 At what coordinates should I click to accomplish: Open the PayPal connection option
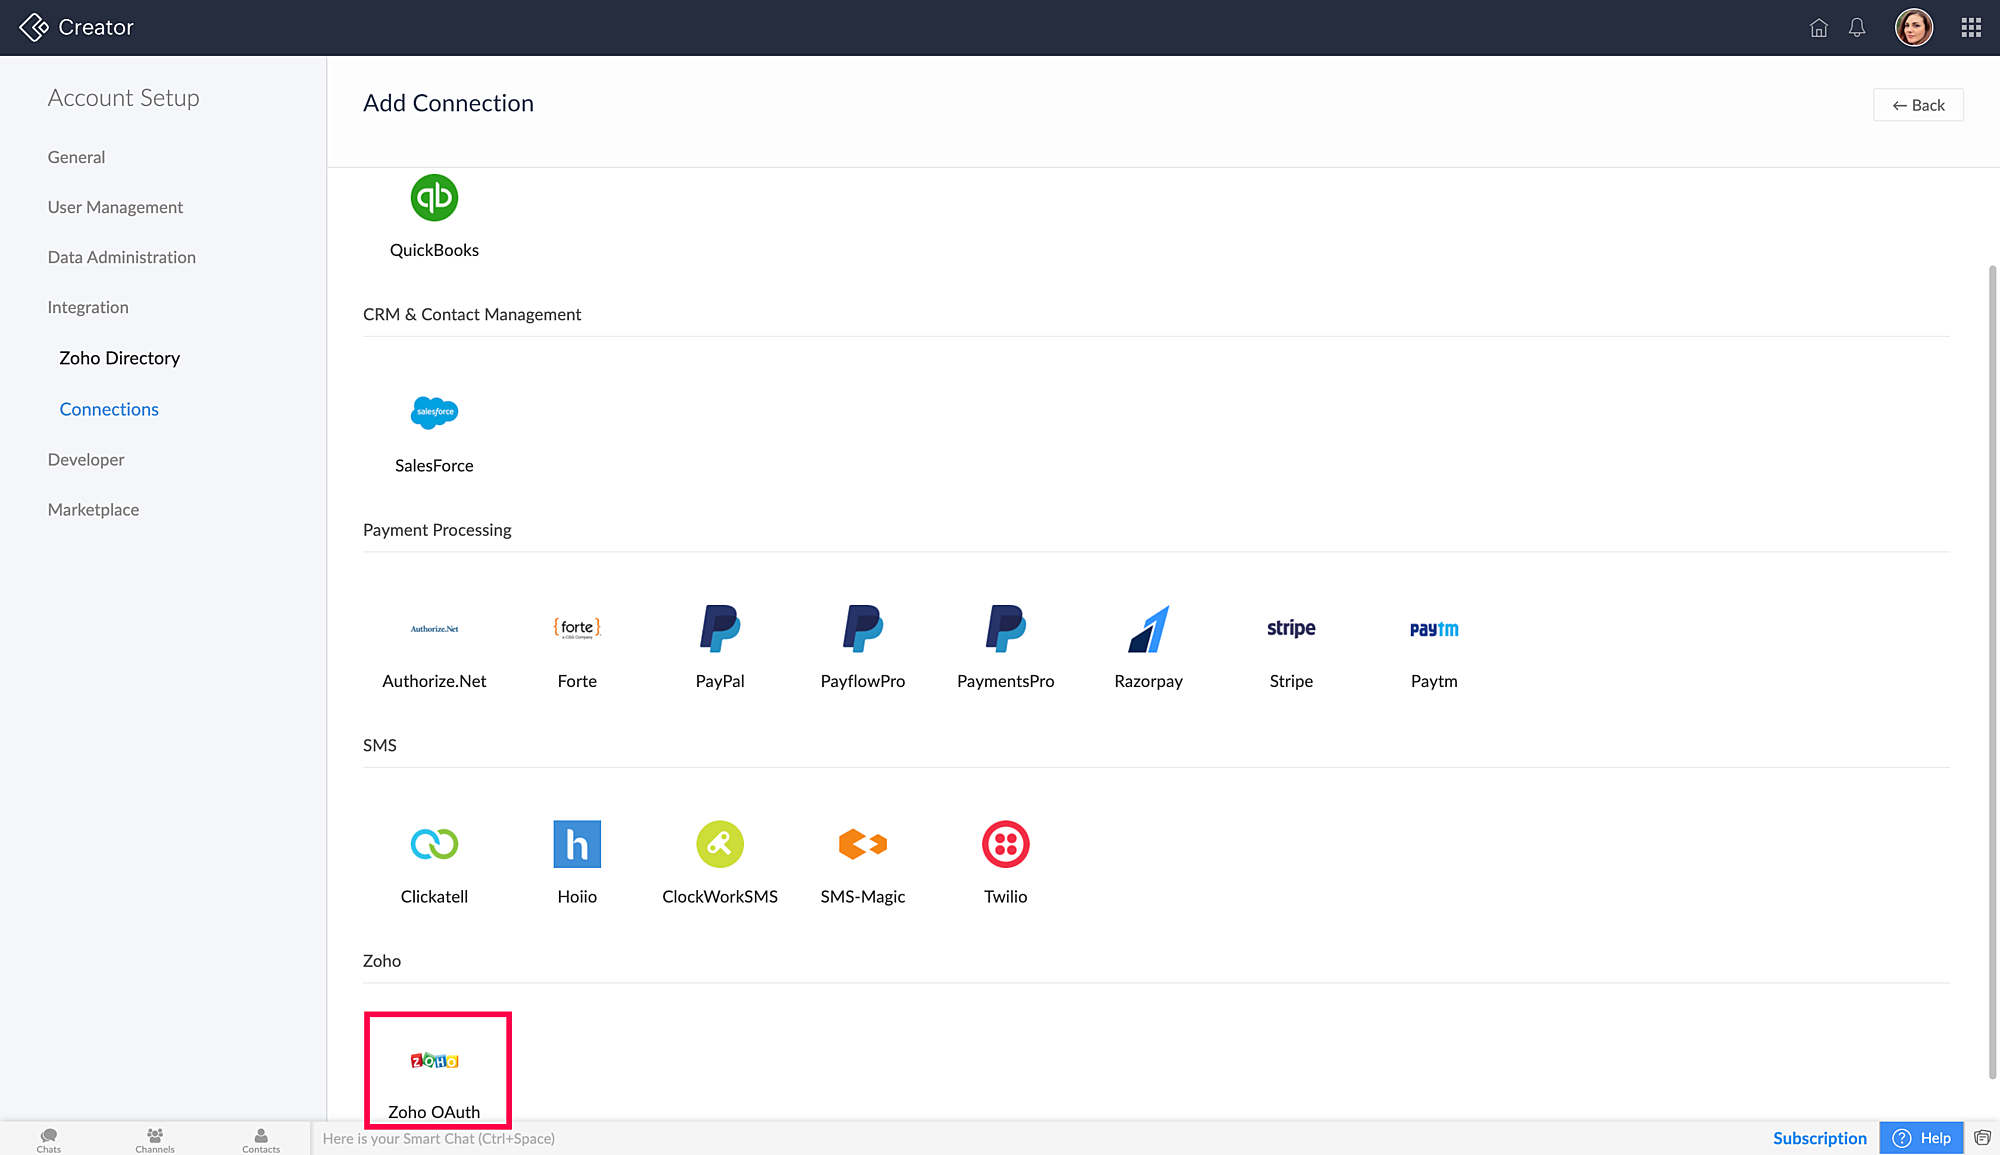[x=720, y=628]
